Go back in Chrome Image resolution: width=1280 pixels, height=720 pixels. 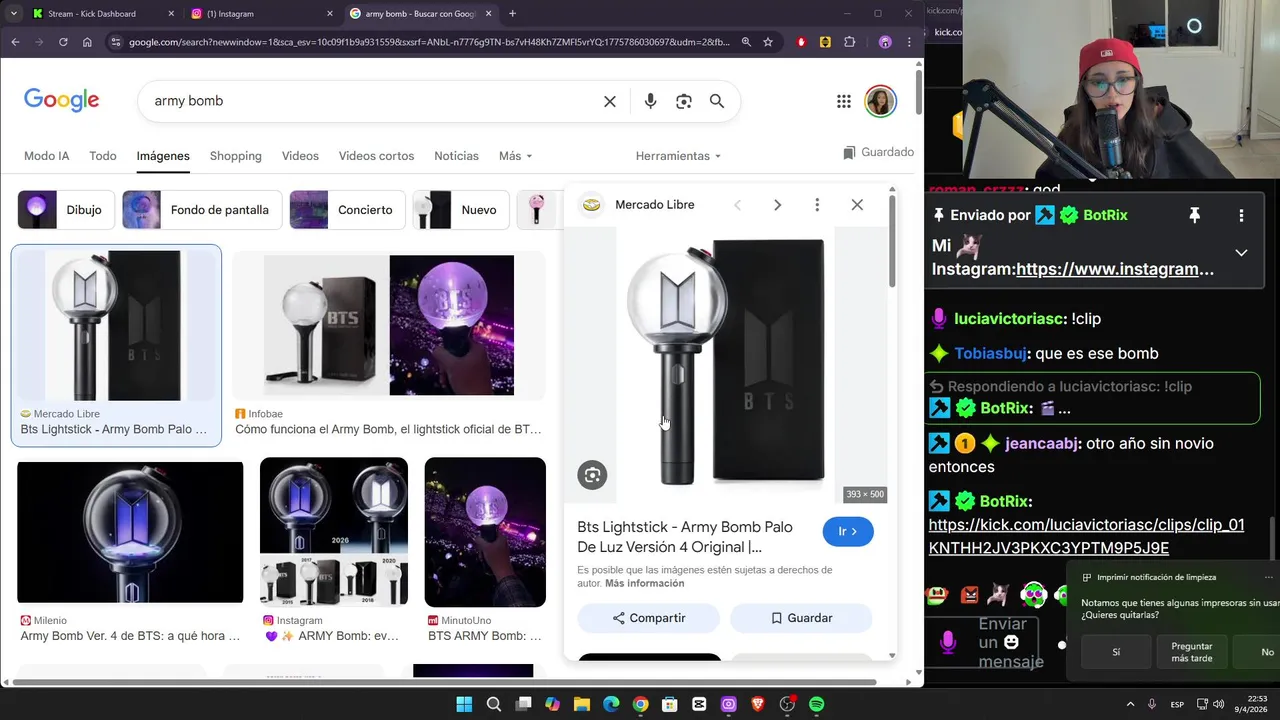coord(15,42)
